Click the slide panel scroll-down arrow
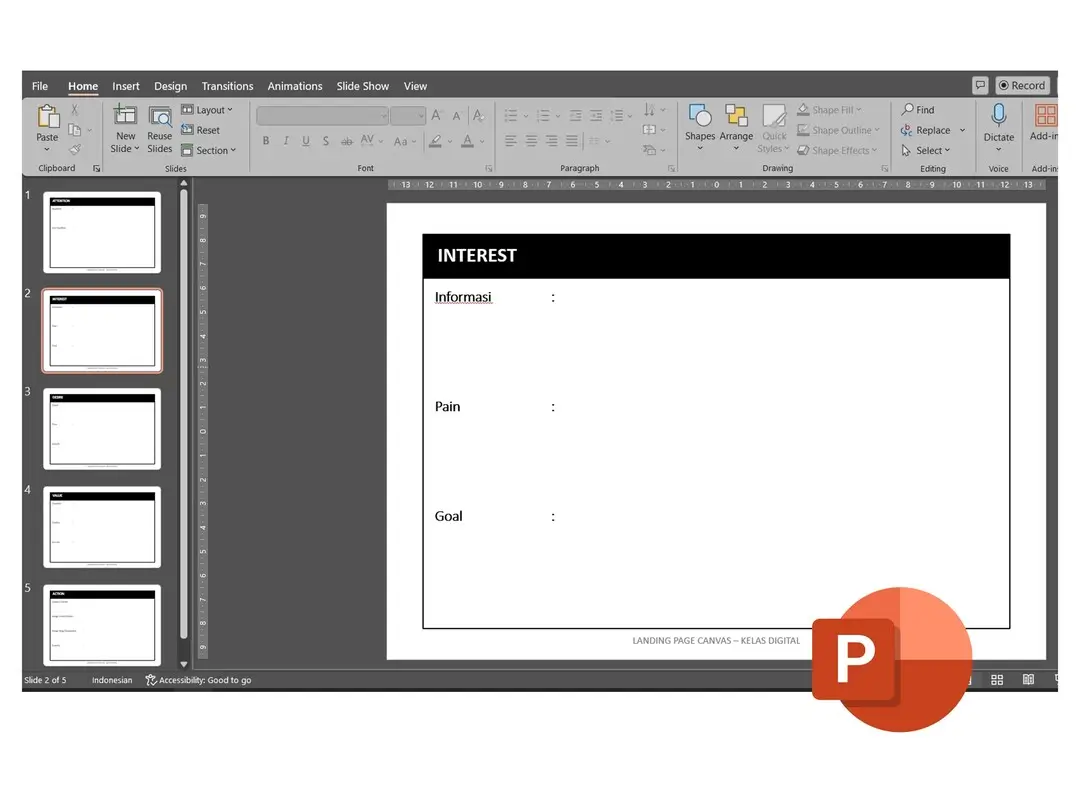 click(x=184, y=665)
